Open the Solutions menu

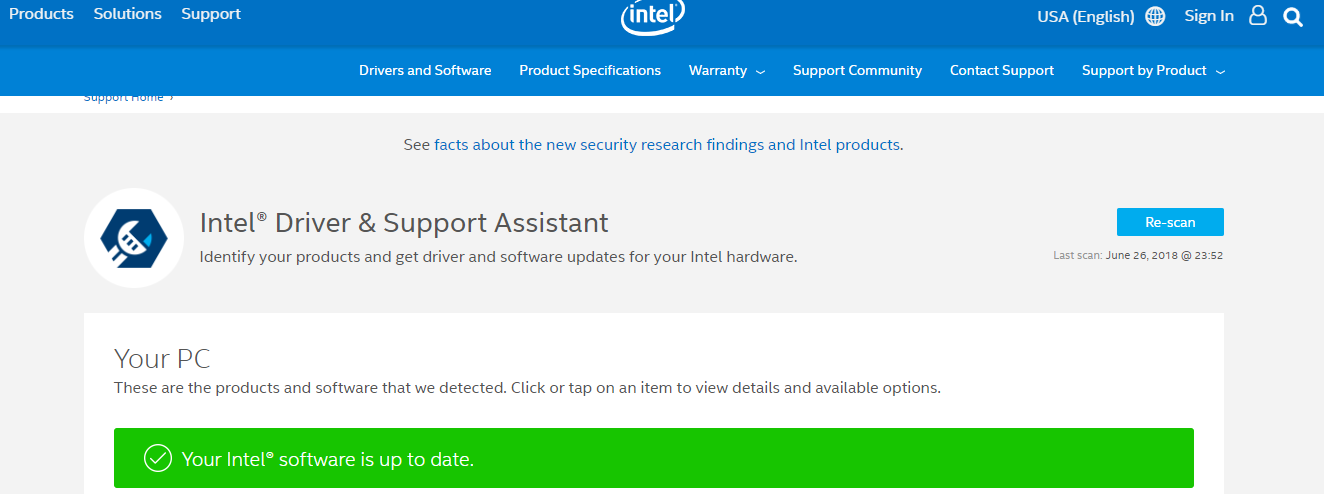click(x=128, y=14)
